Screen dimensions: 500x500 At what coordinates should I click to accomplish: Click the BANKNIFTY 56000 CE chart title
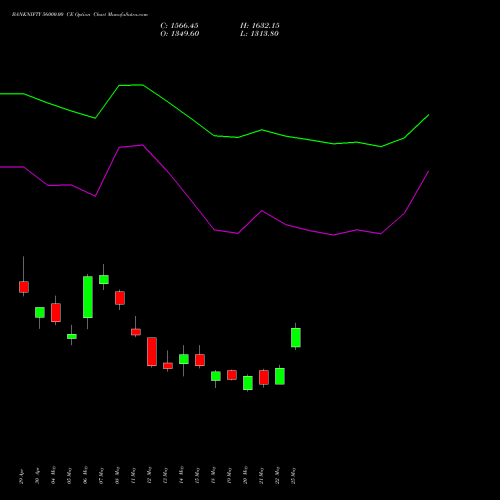80,15
